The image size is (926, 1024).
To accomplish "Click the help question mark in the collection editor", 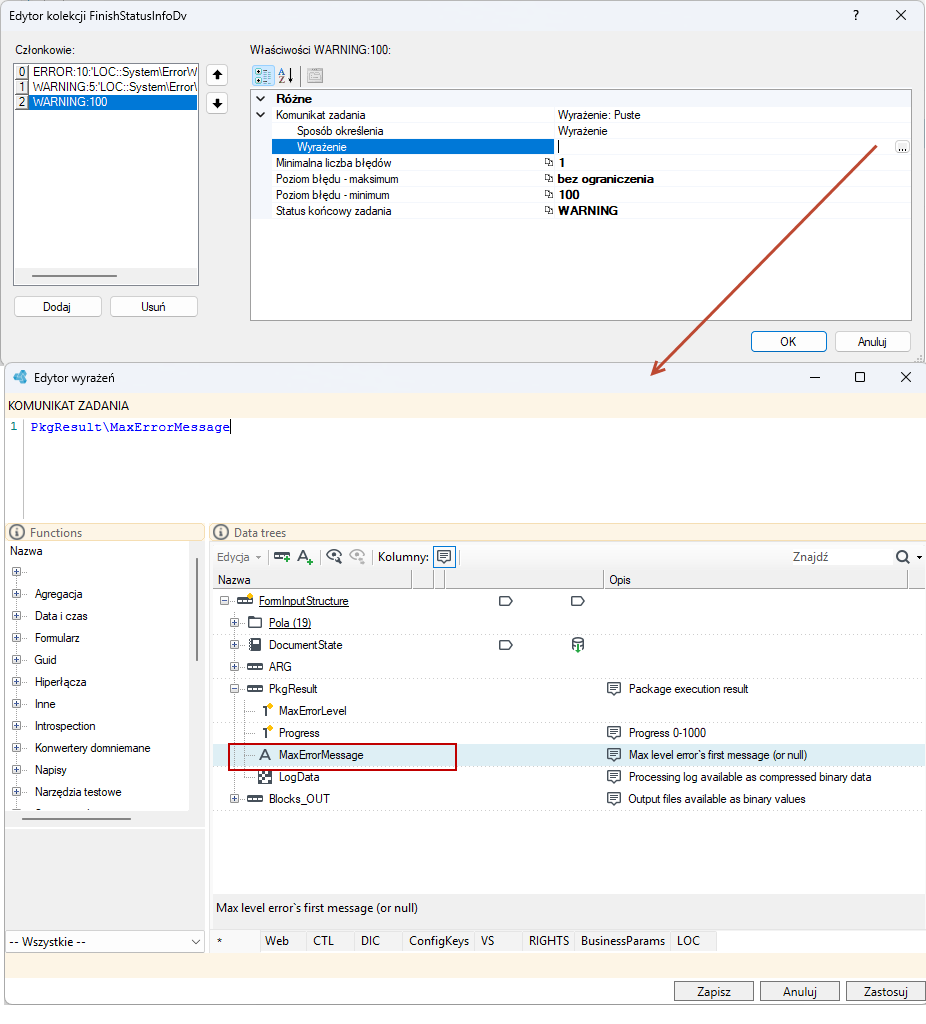I will [x=856, y=15].
